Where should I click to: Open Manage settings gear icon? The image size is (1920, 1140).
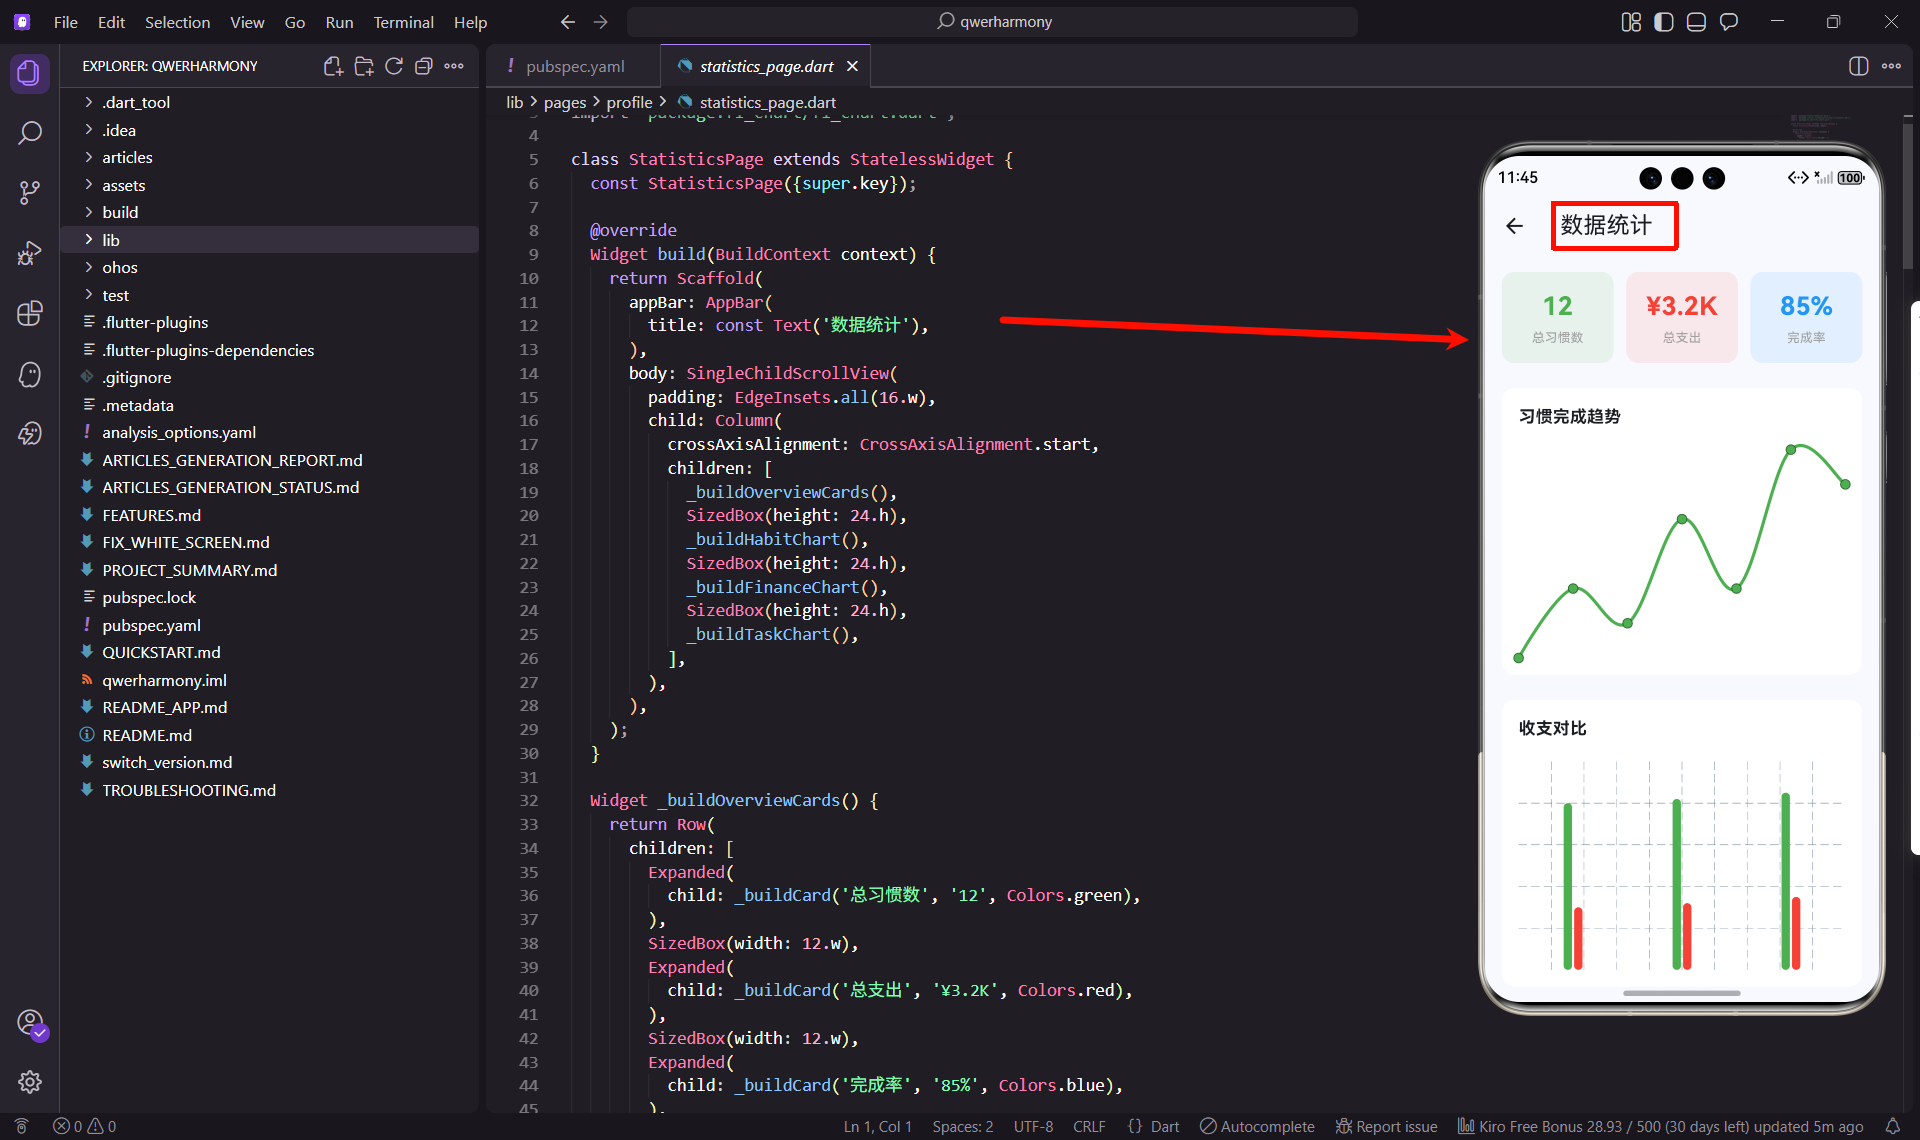point(30,1082)
